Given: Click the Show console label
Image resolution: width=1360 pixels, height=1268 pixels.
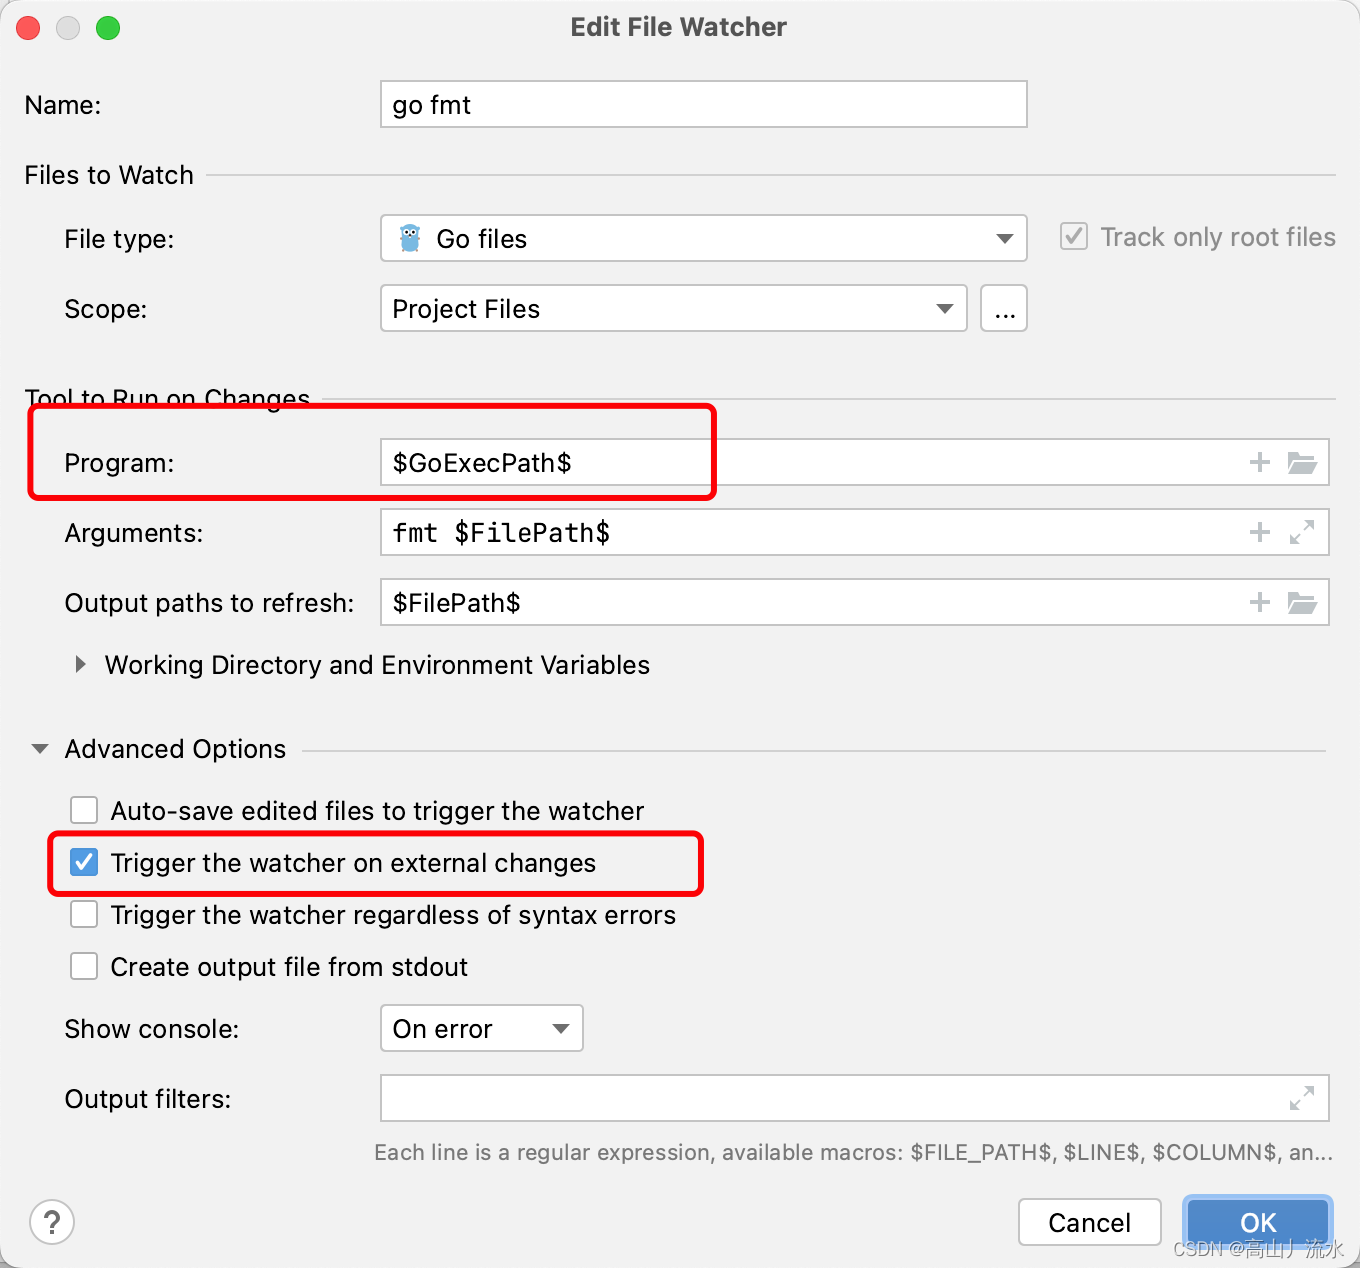Looking at the screenshot, I should [152, 1028].
